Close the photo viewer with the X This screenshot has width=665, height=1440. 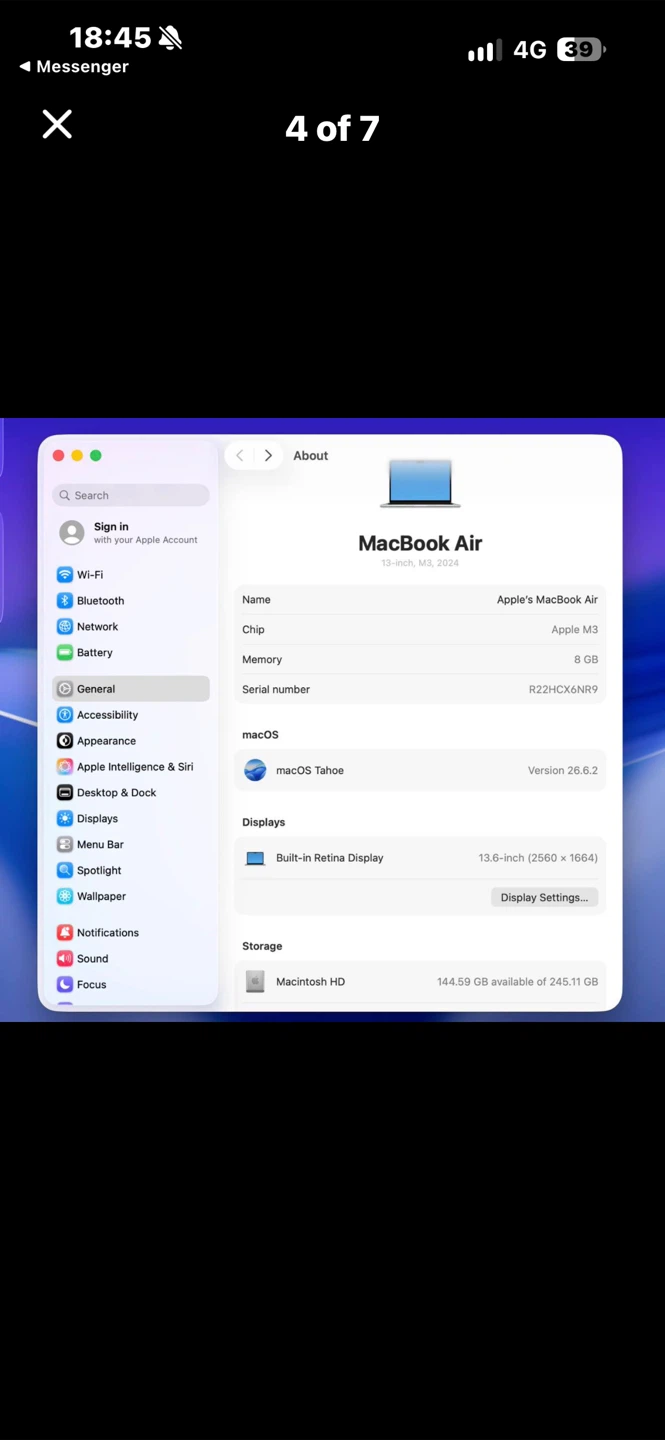[x=57, y=124]
